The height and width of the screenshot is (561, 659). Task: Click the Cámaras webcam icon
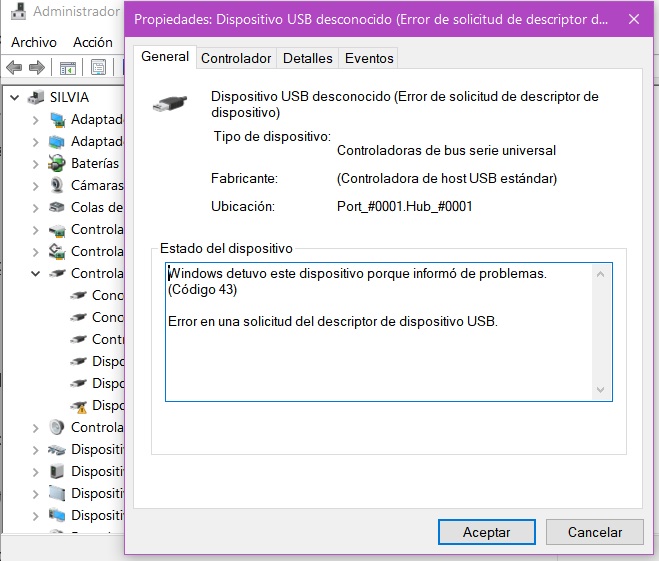pos(58,185)
